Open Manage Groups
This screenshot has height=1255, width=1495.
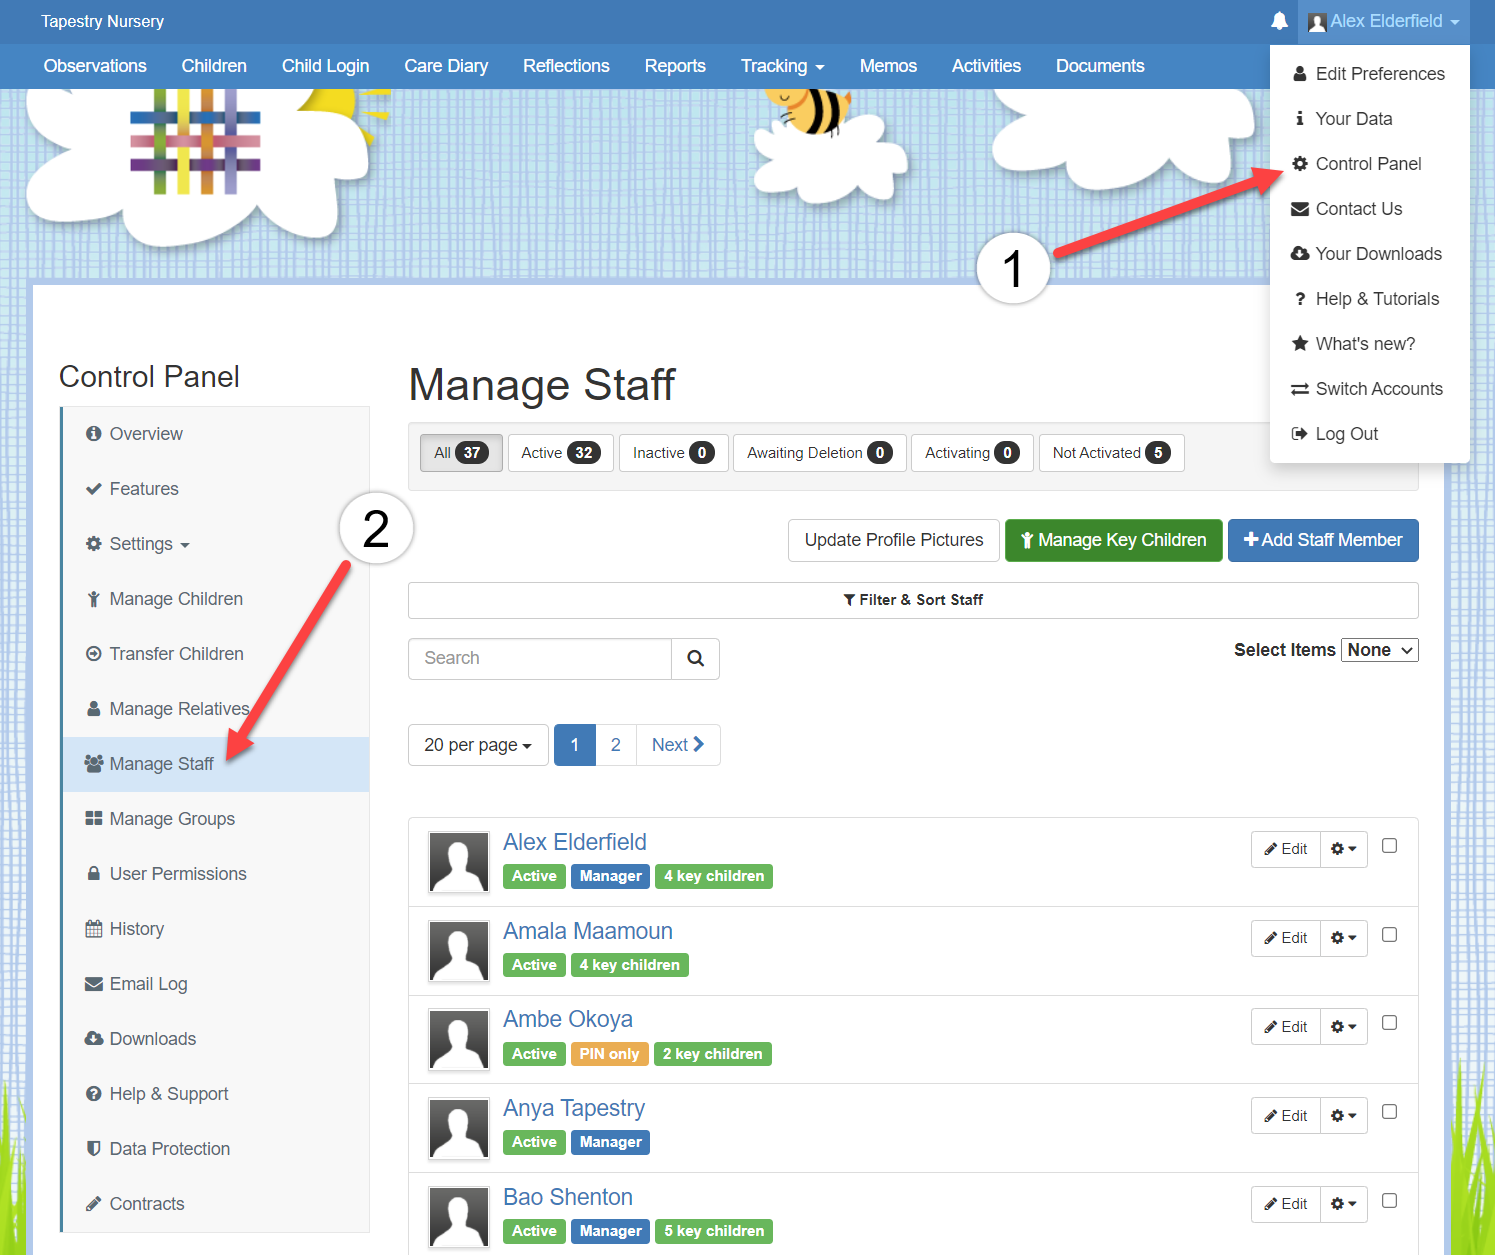pos(216,819)
